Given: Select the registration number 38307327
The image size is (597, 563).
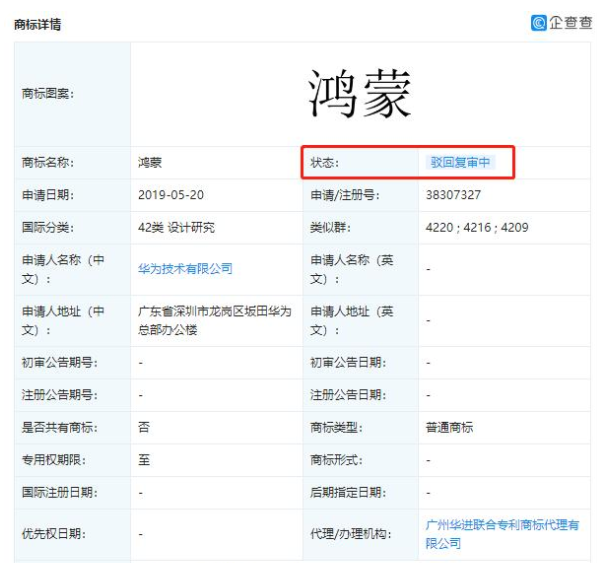Looking at the screenshot, I should (453, 195).
